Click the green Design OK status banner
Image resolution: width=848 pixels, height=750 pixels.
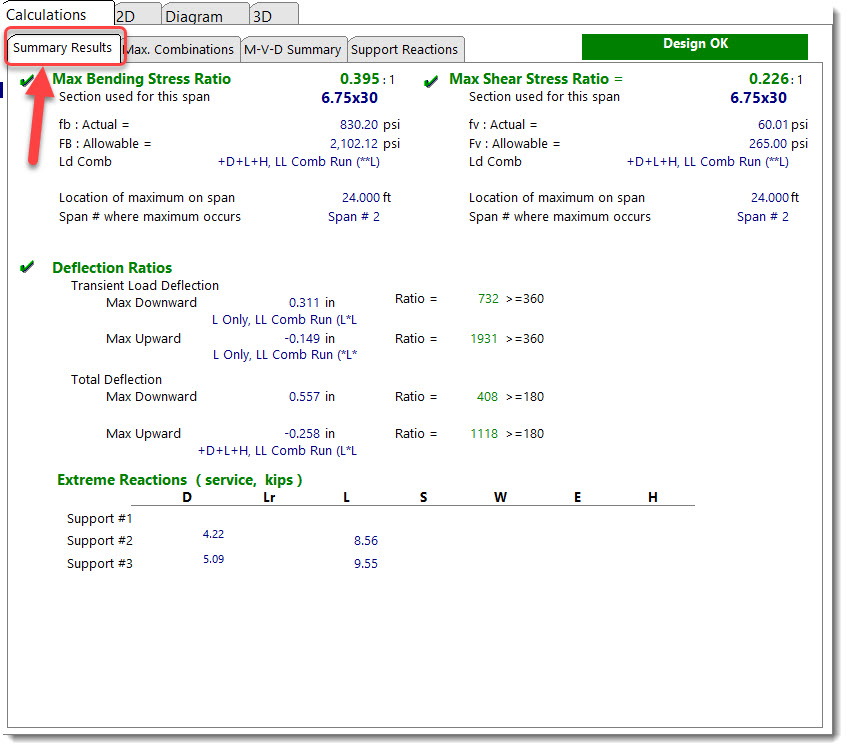coord(695,46)
